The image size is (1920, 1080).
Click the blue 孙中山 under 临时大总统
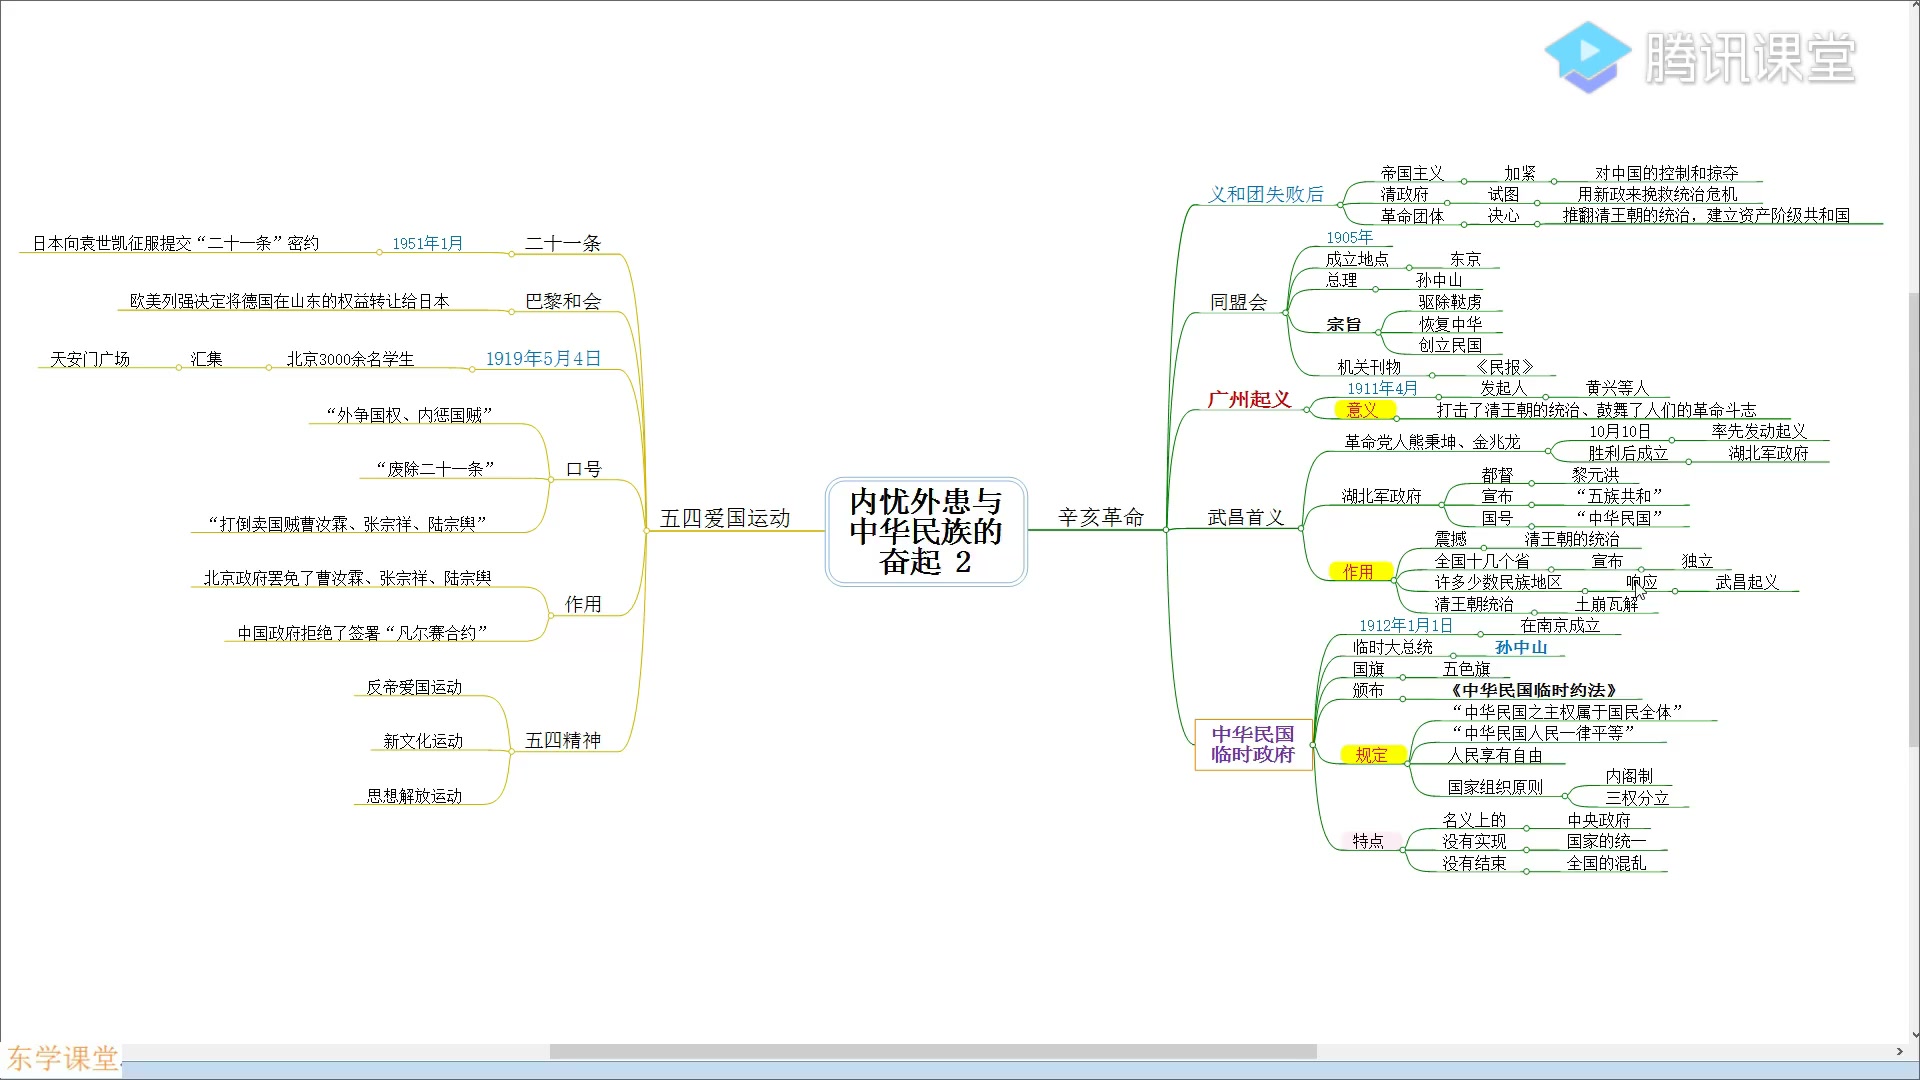click(1521, 647)
